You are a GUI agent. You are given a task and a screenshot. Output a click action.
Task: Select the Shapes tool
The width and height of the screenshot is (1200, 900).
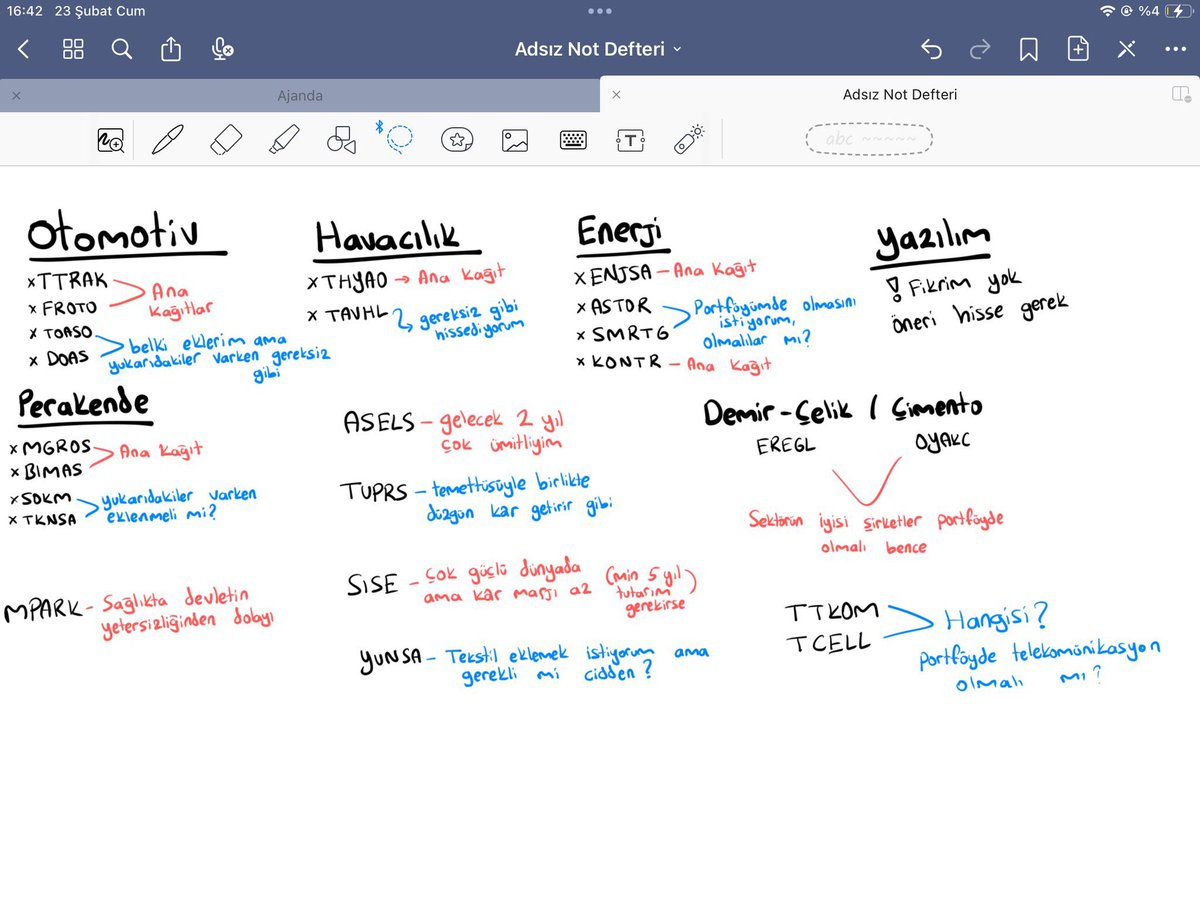pyautogui.click(x=342, y=140)
